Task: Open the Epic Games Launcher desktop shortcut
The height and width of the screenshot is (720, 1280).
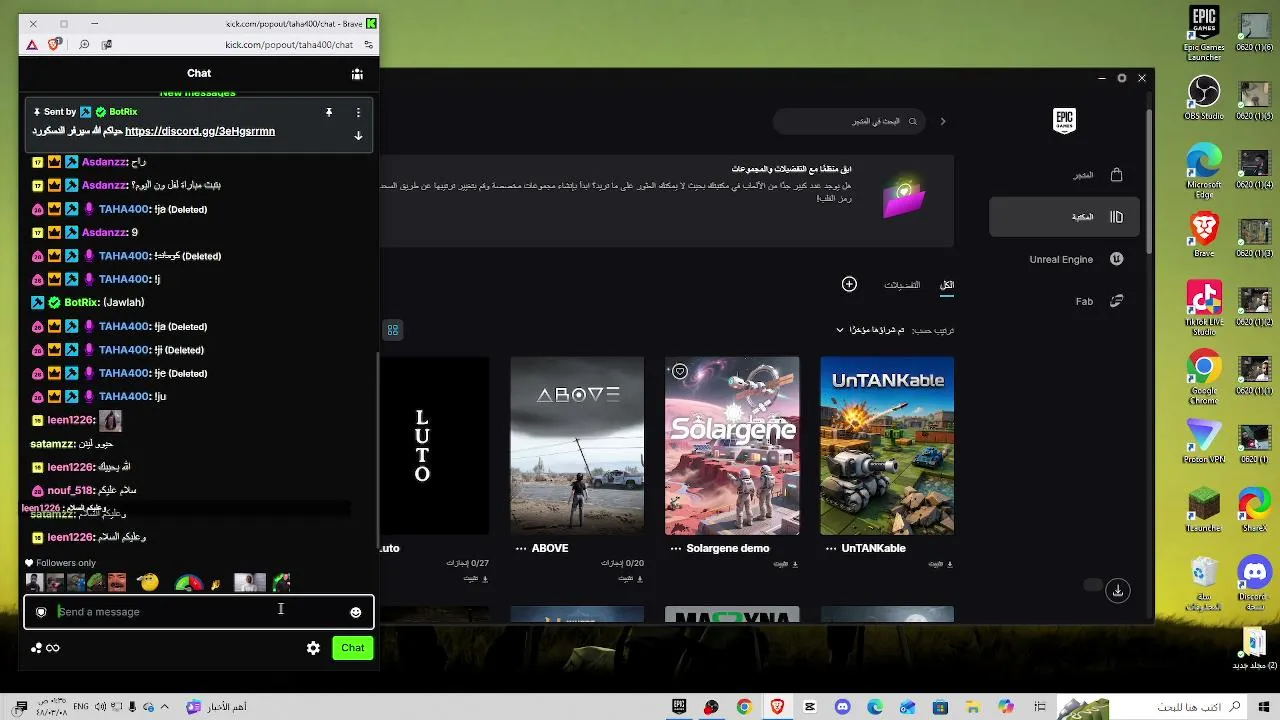Action: click(1204, 33)
